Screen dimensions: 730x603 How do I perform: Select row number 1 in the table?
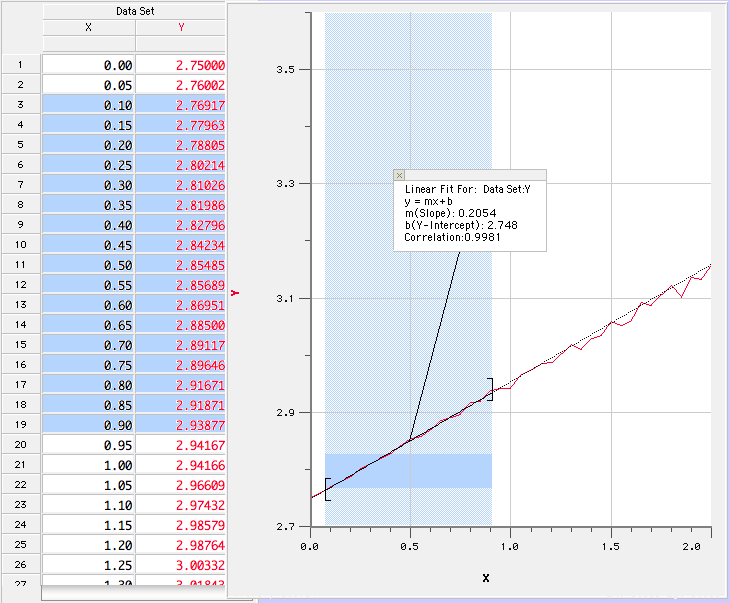20,65
